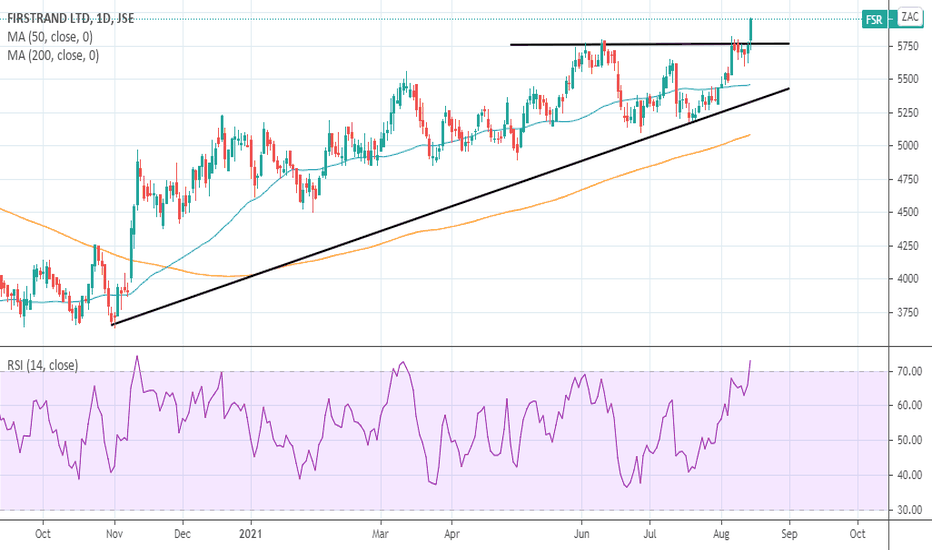The image size is (932, 550).
Task: Click the Nov time axis label
Action: pyautogui.click(x=114, y=533)
